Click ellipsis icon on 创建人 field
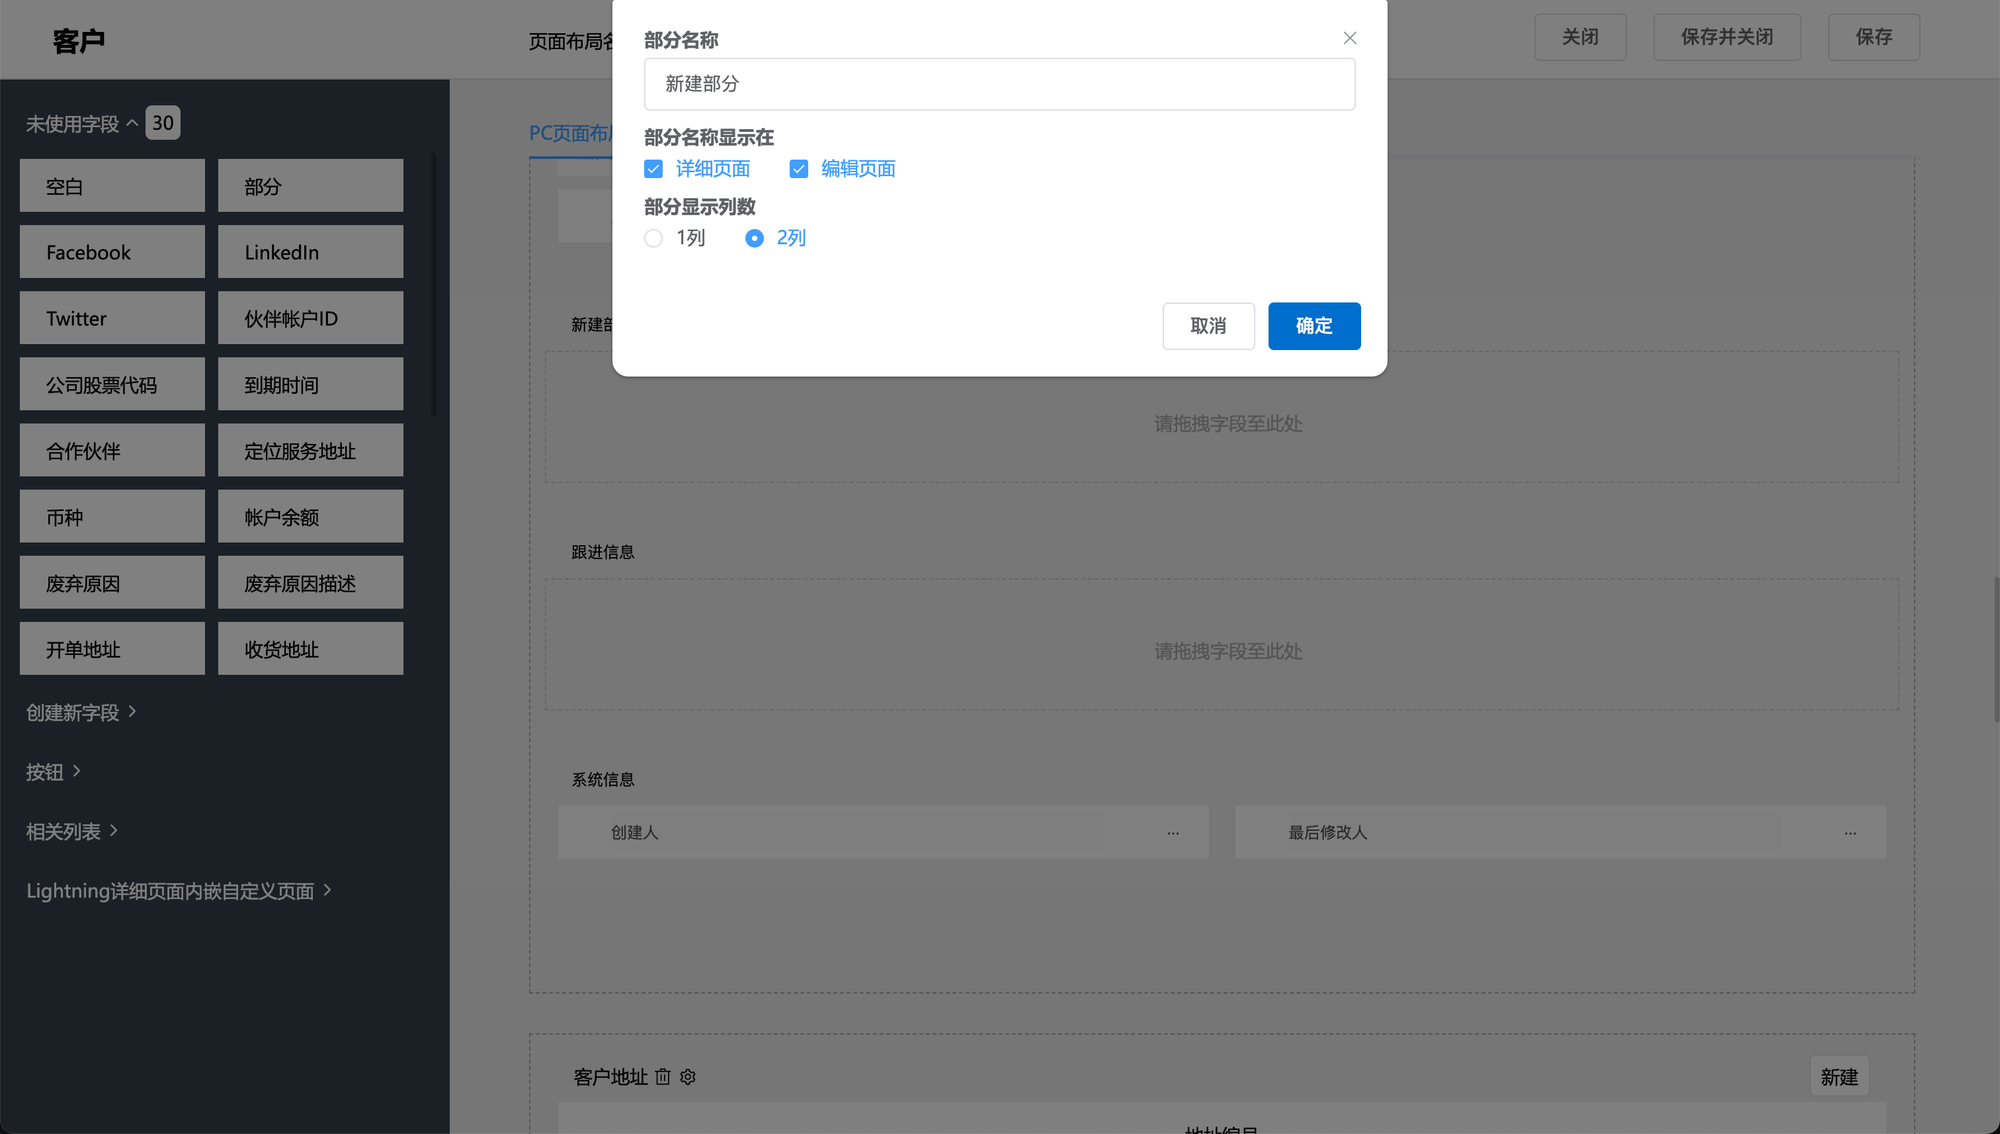 pos(1173,833)
